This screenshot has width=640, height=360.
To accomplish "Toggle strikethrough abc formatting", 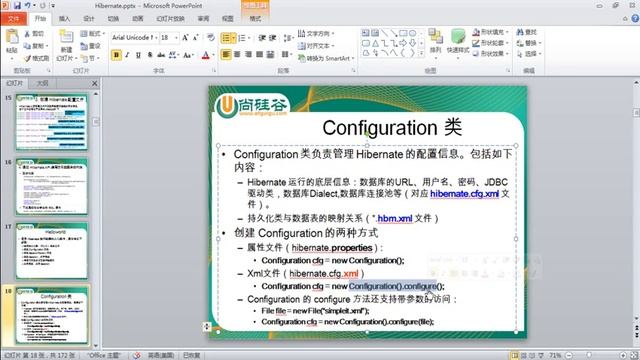I will point(161,55).
